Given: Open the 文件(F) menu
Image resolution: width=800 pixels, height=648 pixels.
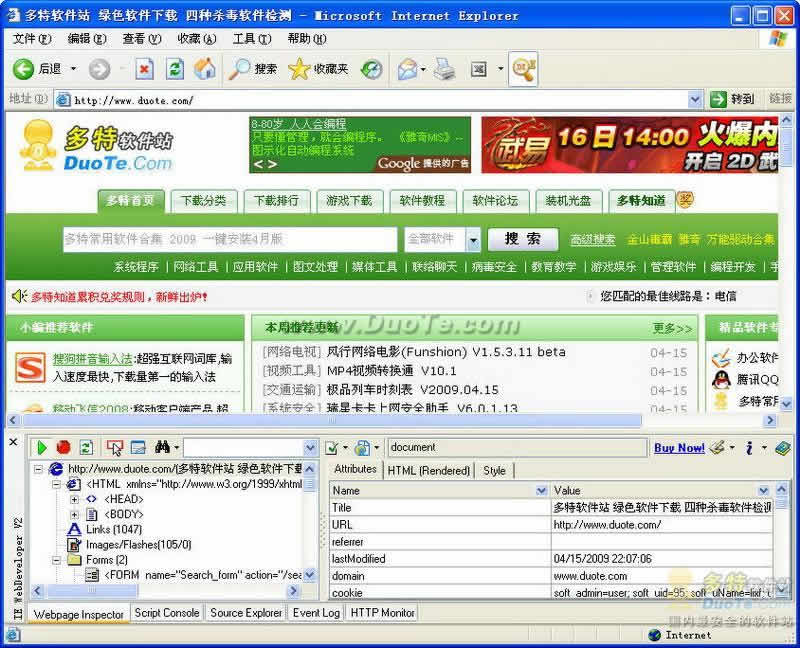Looking at the screenshot, I should click(x=32, y=38).
